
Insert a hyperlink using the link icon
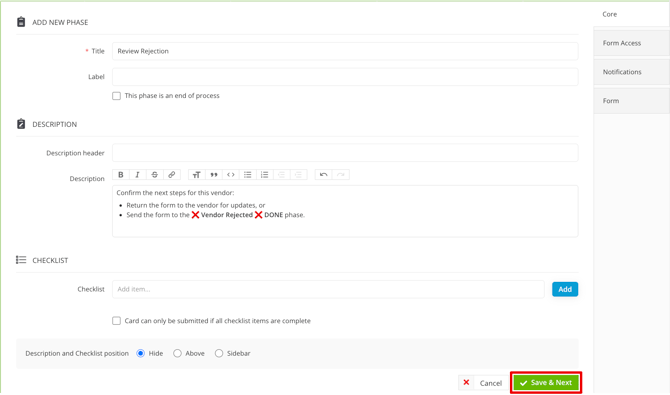pyautogui.click(x=171, y=174)
